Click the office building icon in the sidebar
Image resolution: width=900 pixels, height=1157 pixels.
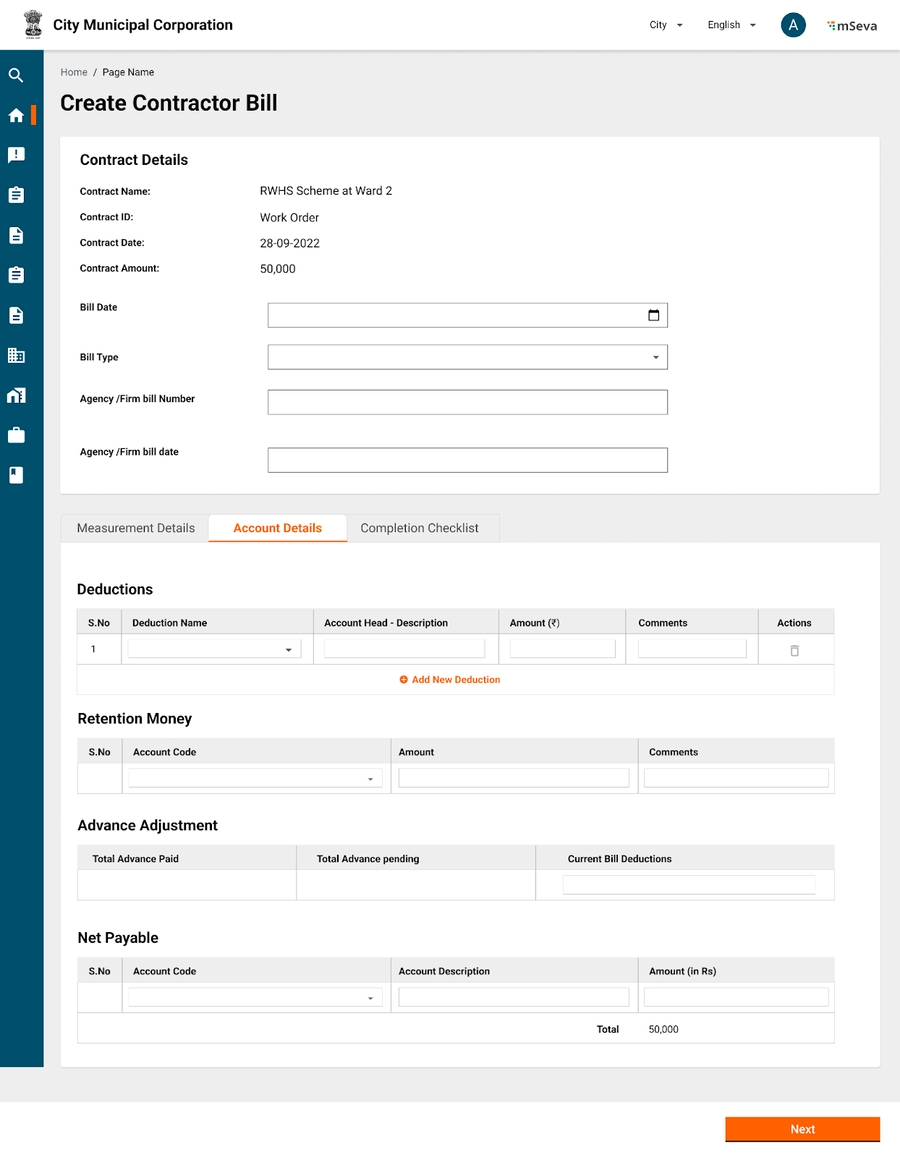tap(16, 355)
